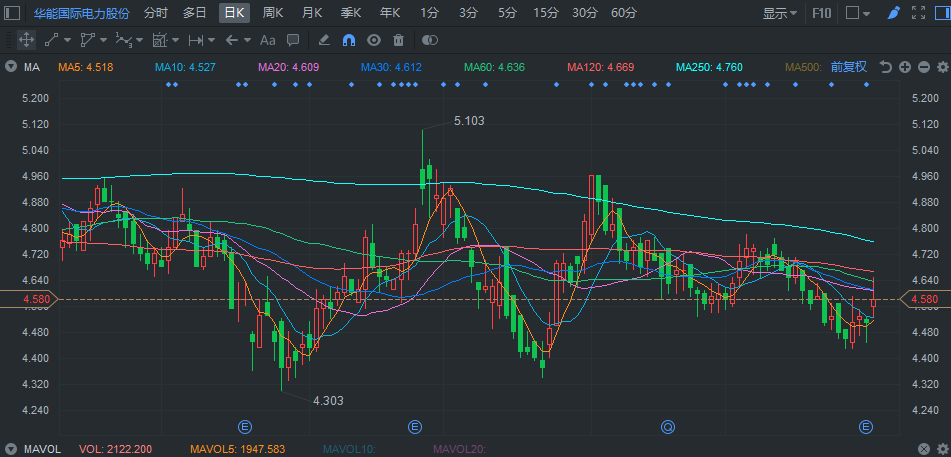Click the 5.103 high price label
The height and width of the screenshot is (457, 951).
tap(469, 121)
